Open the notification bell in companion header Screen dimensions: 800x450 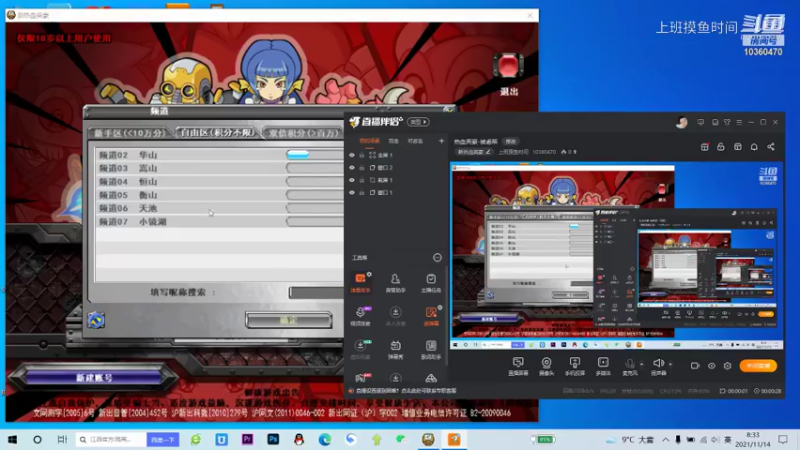coord(754,147)
